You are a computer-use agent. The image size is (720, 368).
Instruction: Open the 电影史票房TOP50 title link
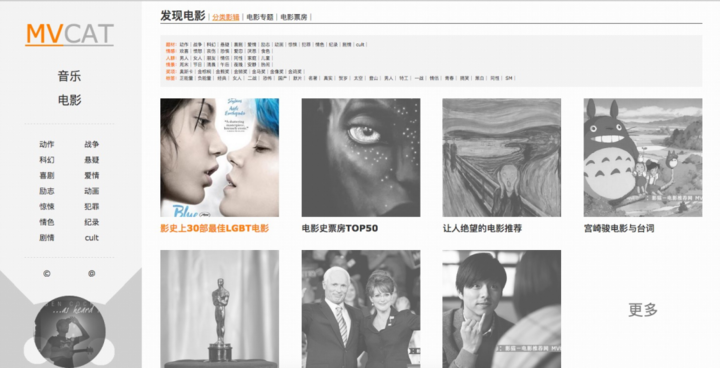tap(340, 228)
